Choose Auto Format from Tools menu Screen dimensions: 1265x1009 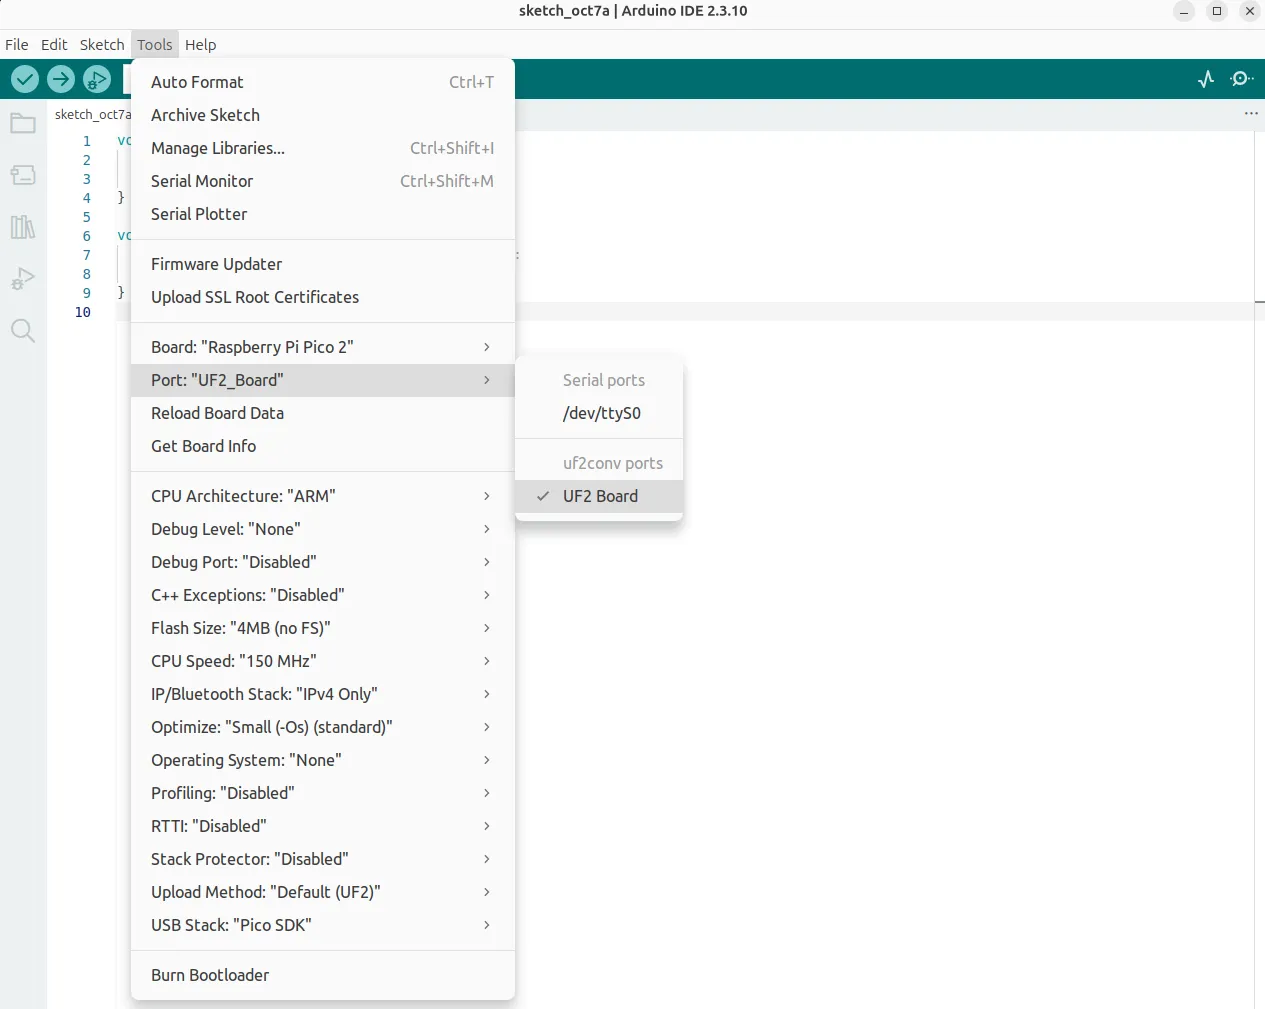(323, 82)
